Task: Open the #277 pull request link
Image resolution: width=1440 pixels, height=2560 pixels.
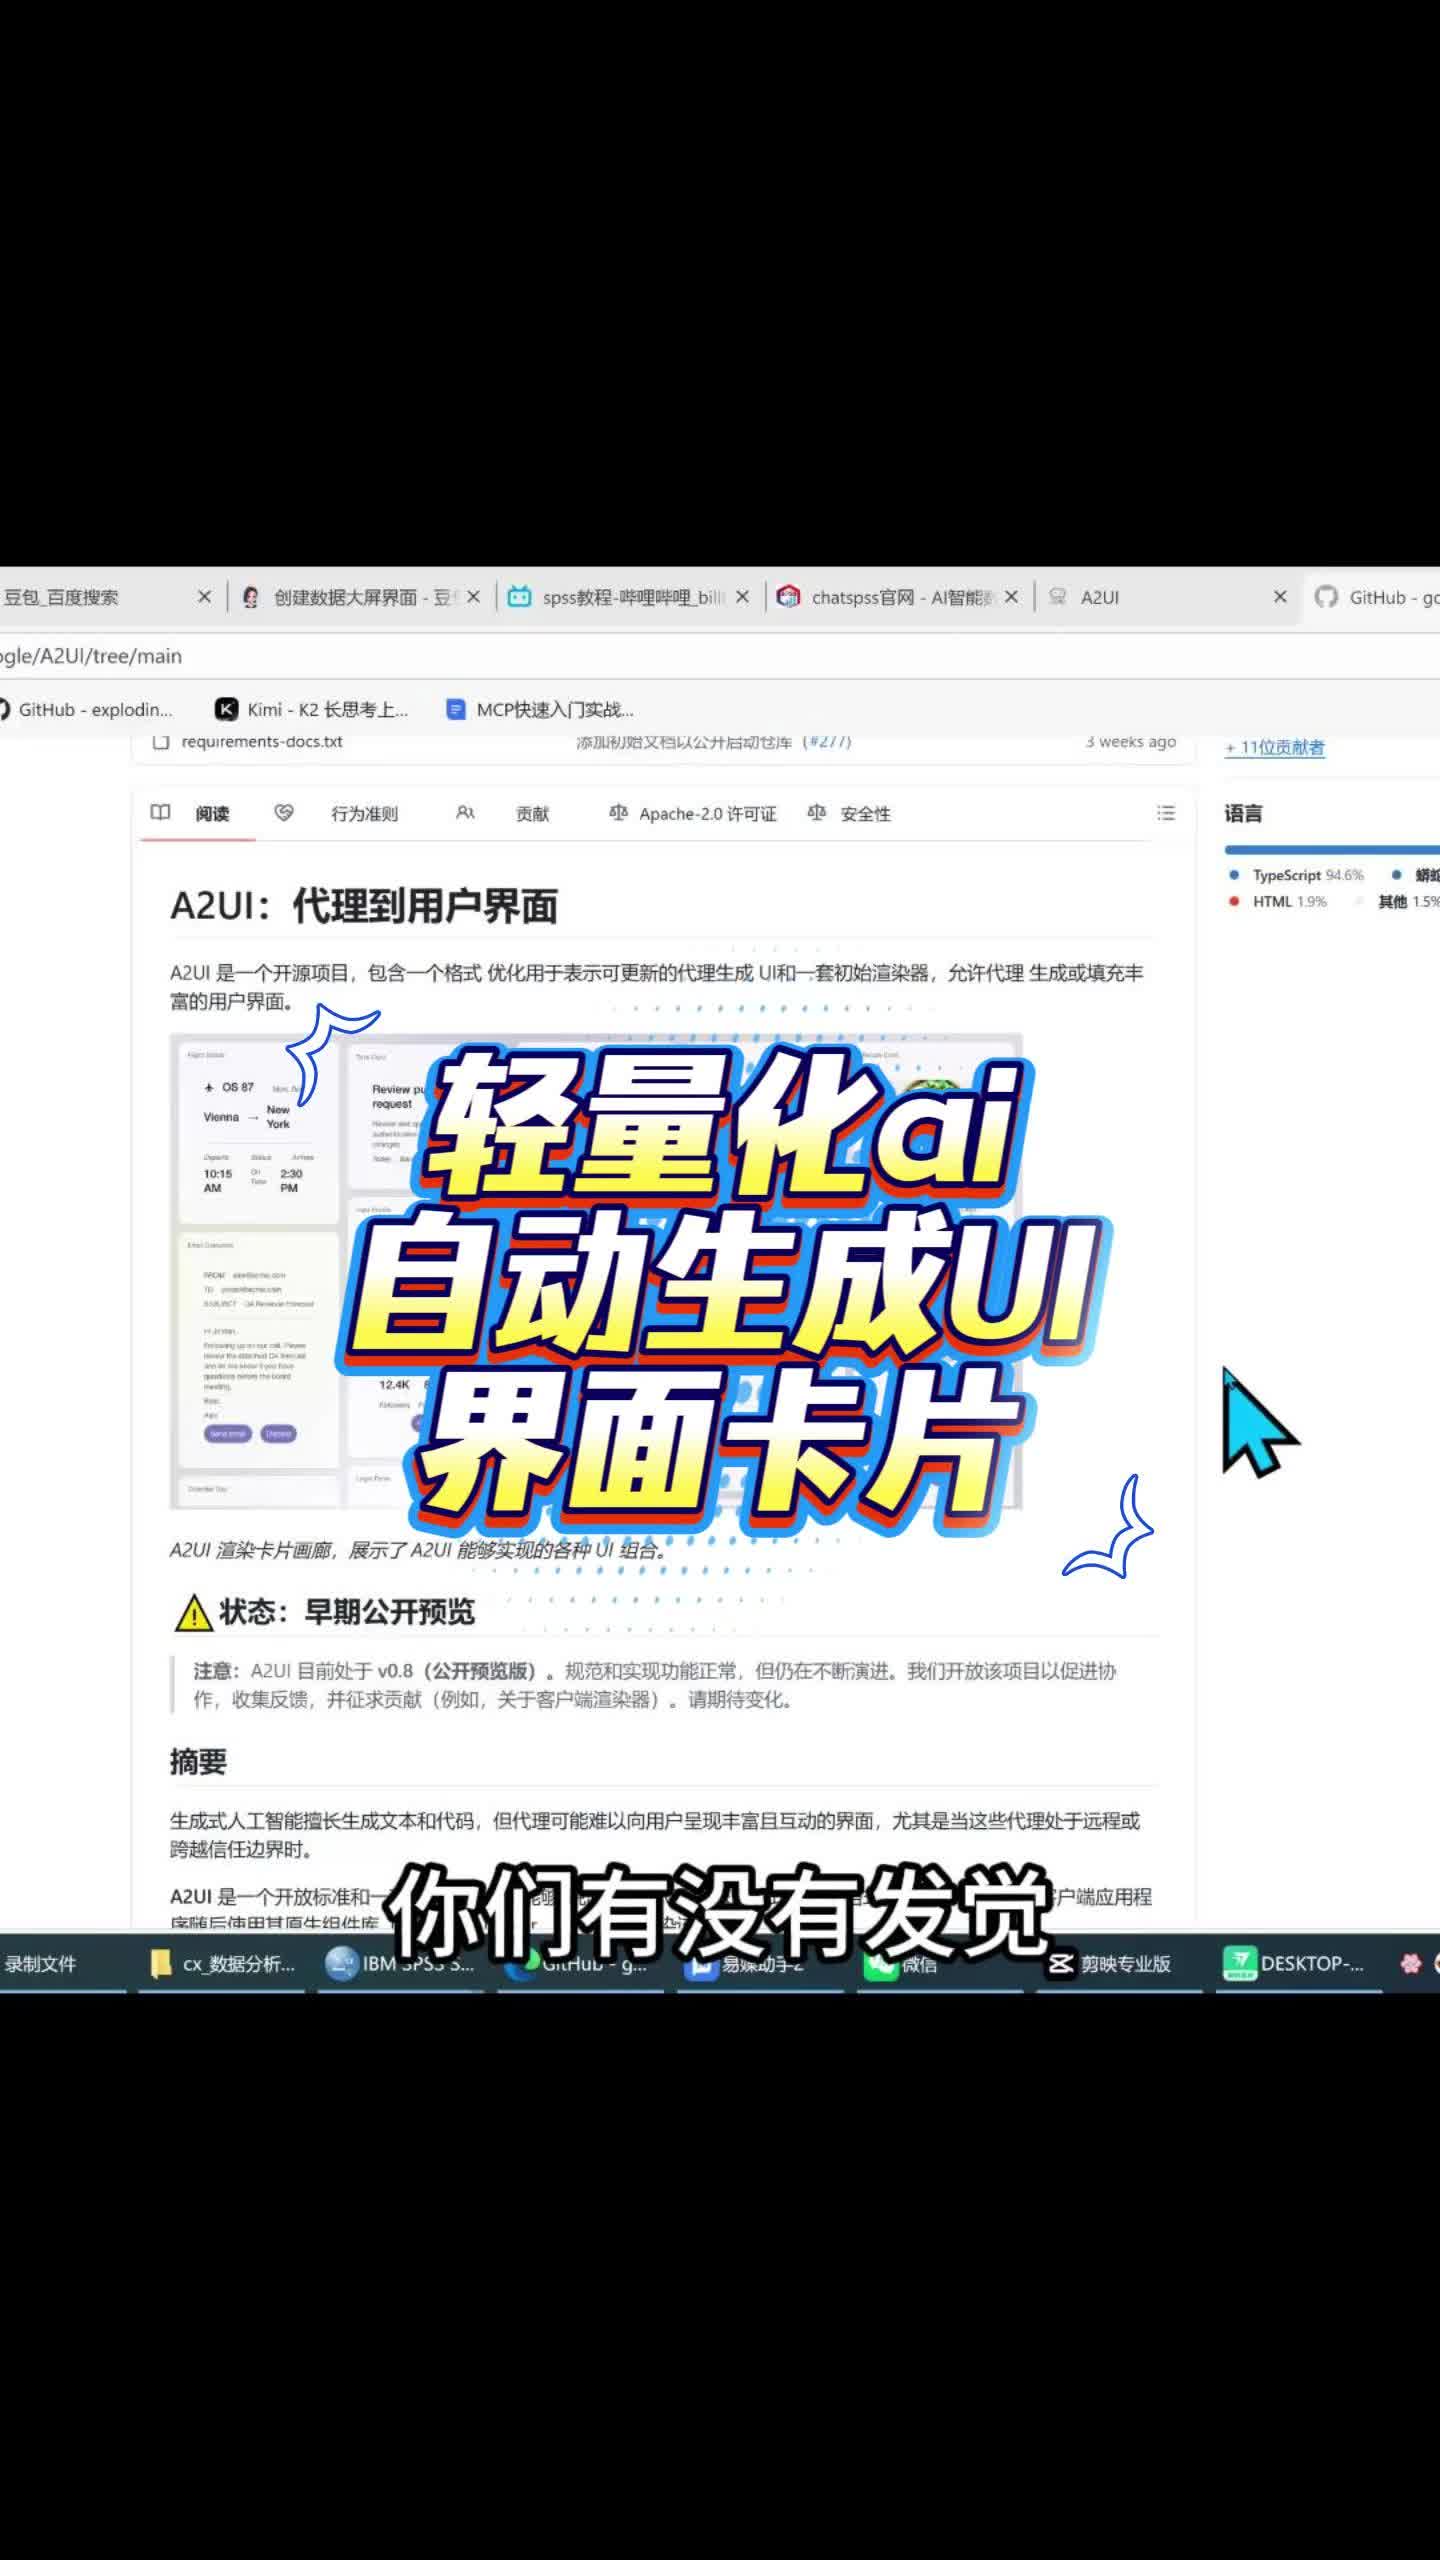Action: pyautogui.click(x=828, y=742)
